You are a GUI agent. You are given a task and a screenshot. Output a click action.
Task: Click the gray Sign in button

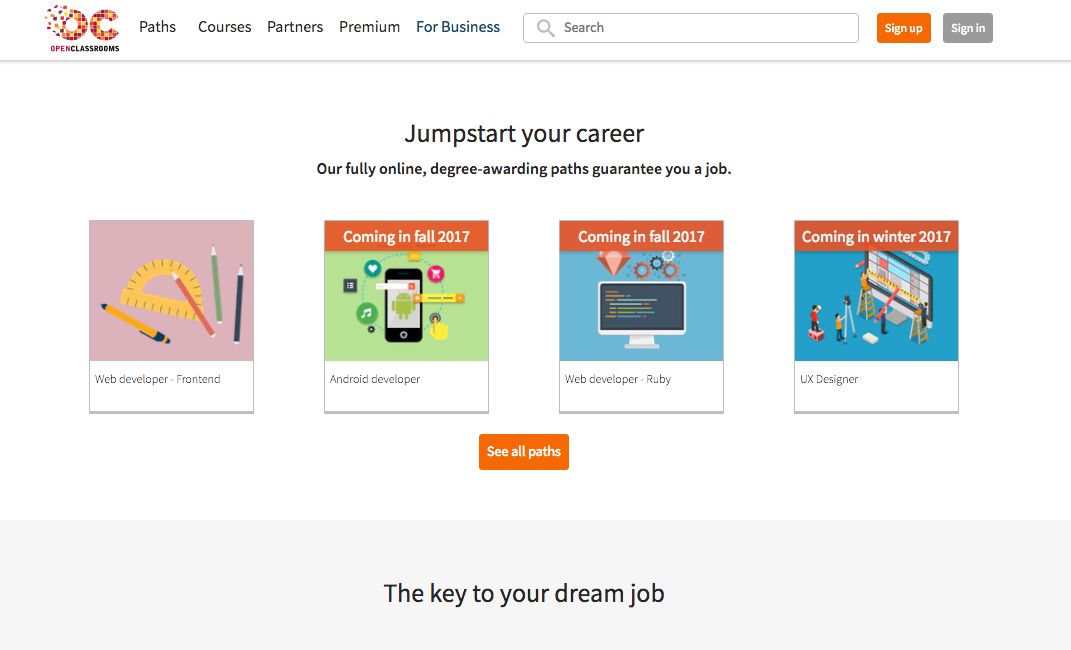[967, 28]
